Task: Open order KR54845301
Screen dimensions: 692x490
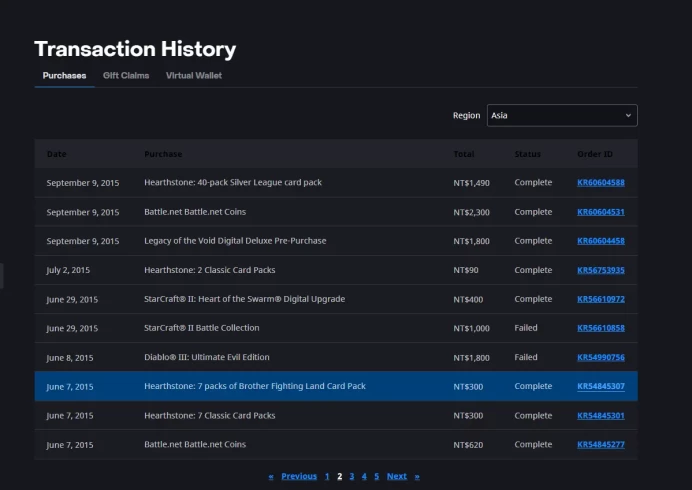Action: 601,415
